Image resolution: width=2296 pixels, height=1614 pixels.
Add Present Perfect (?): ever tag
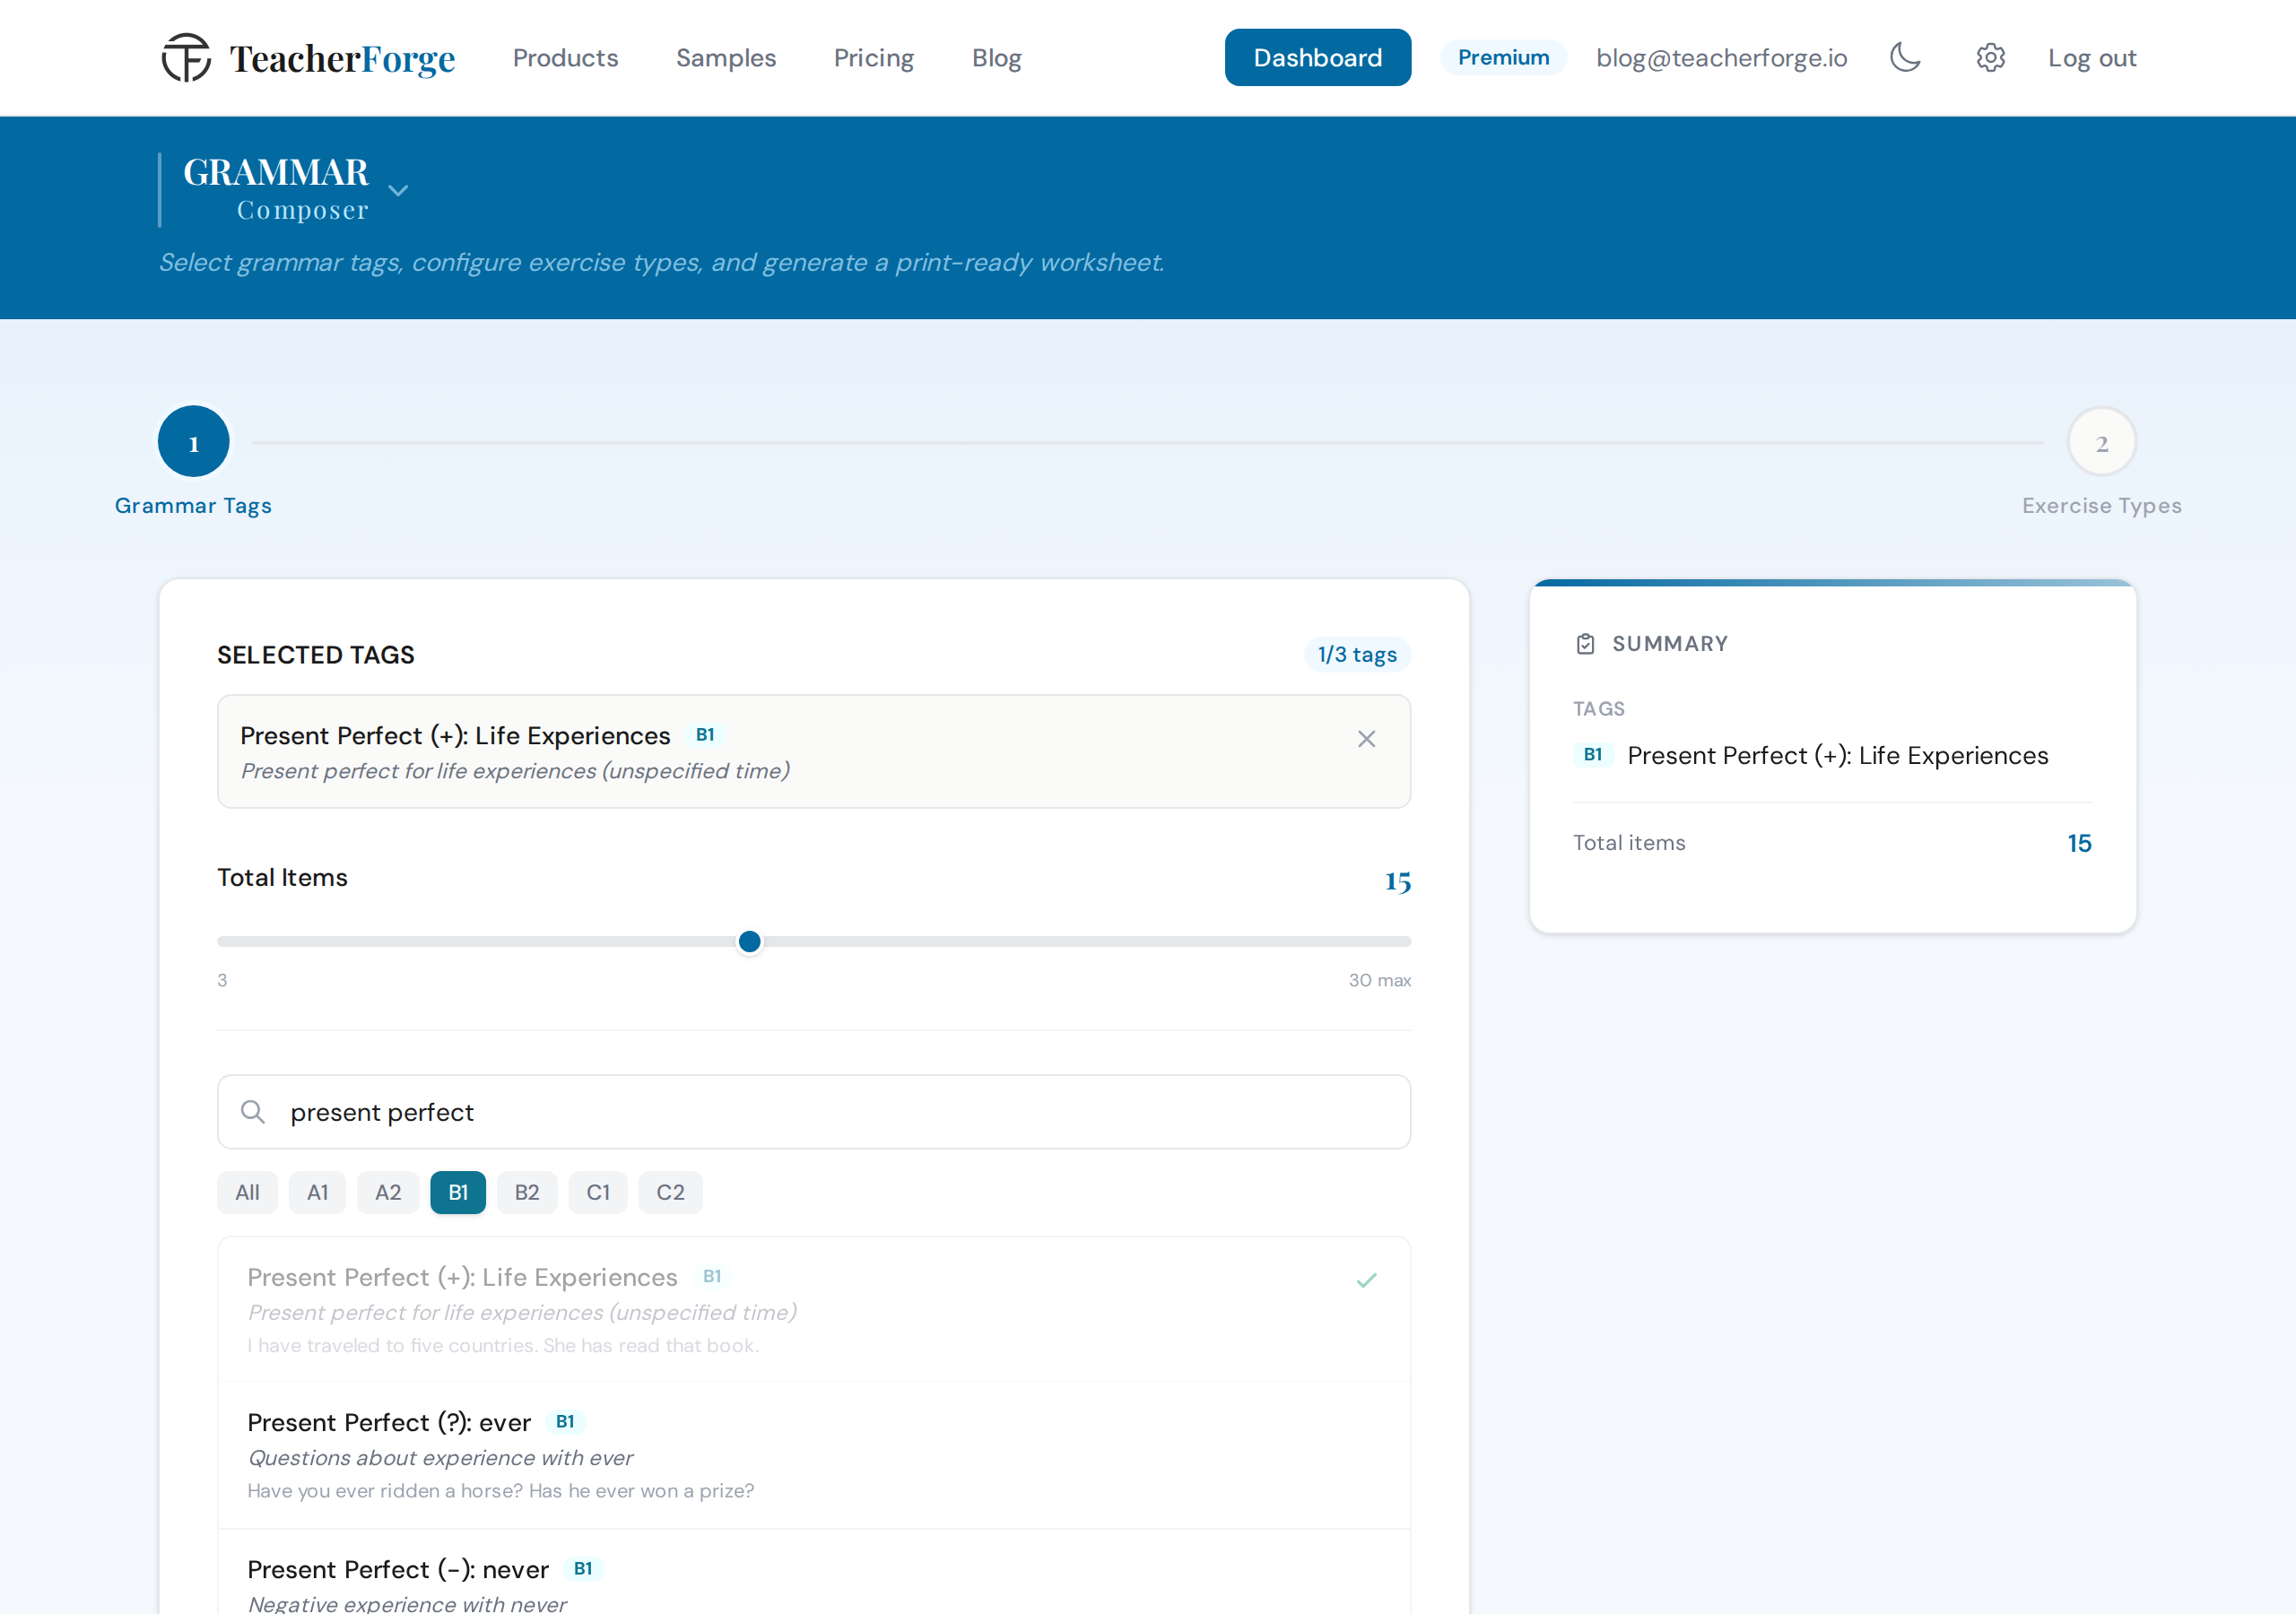click(814, 1456)
